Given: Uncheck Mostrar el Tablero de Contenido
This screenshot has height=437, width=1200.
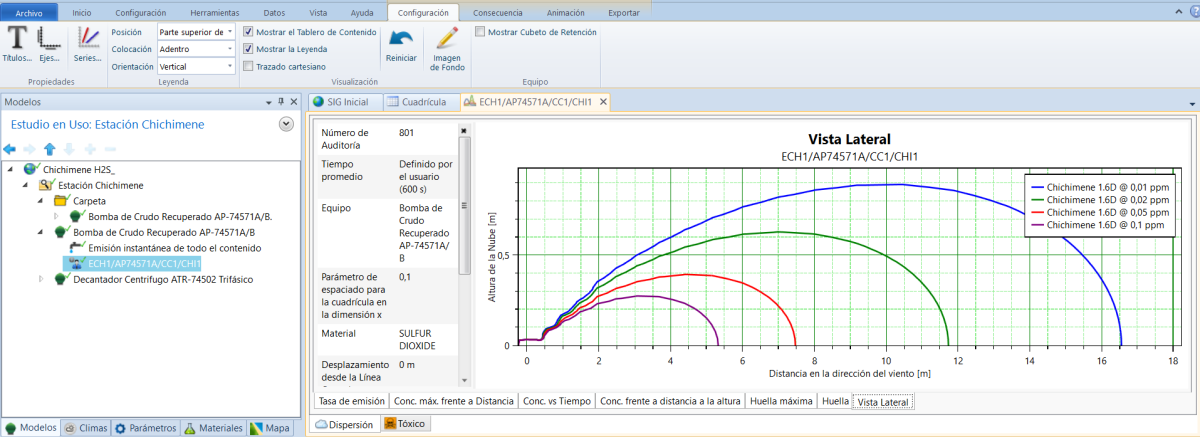Looking at the screenshot, I should coord(249,32).
